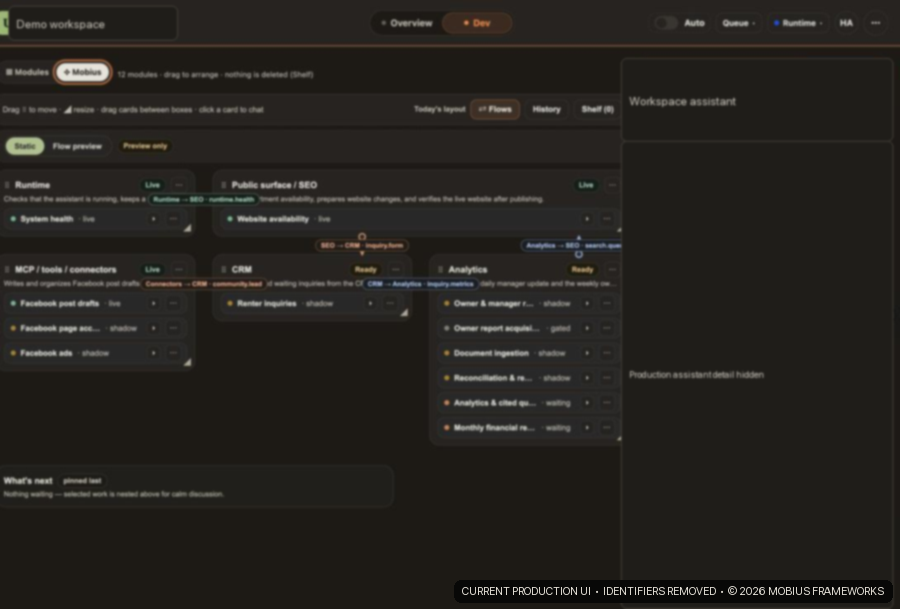Run the Reconciliation card
The width and height of the screenshot is (900, 609).
pos(587,378)
